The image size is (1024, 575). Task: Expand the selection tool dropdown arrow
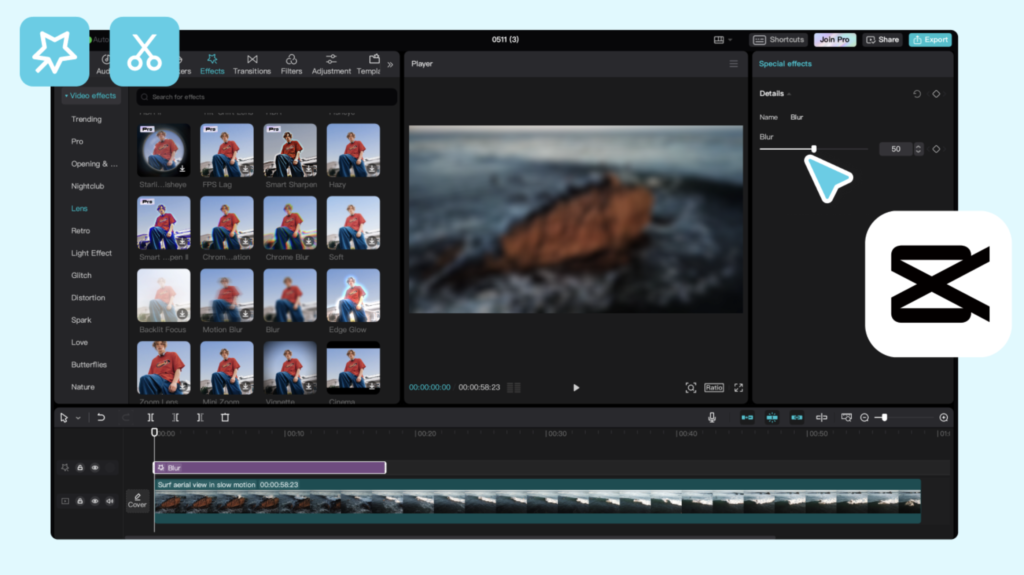point(78,418)
